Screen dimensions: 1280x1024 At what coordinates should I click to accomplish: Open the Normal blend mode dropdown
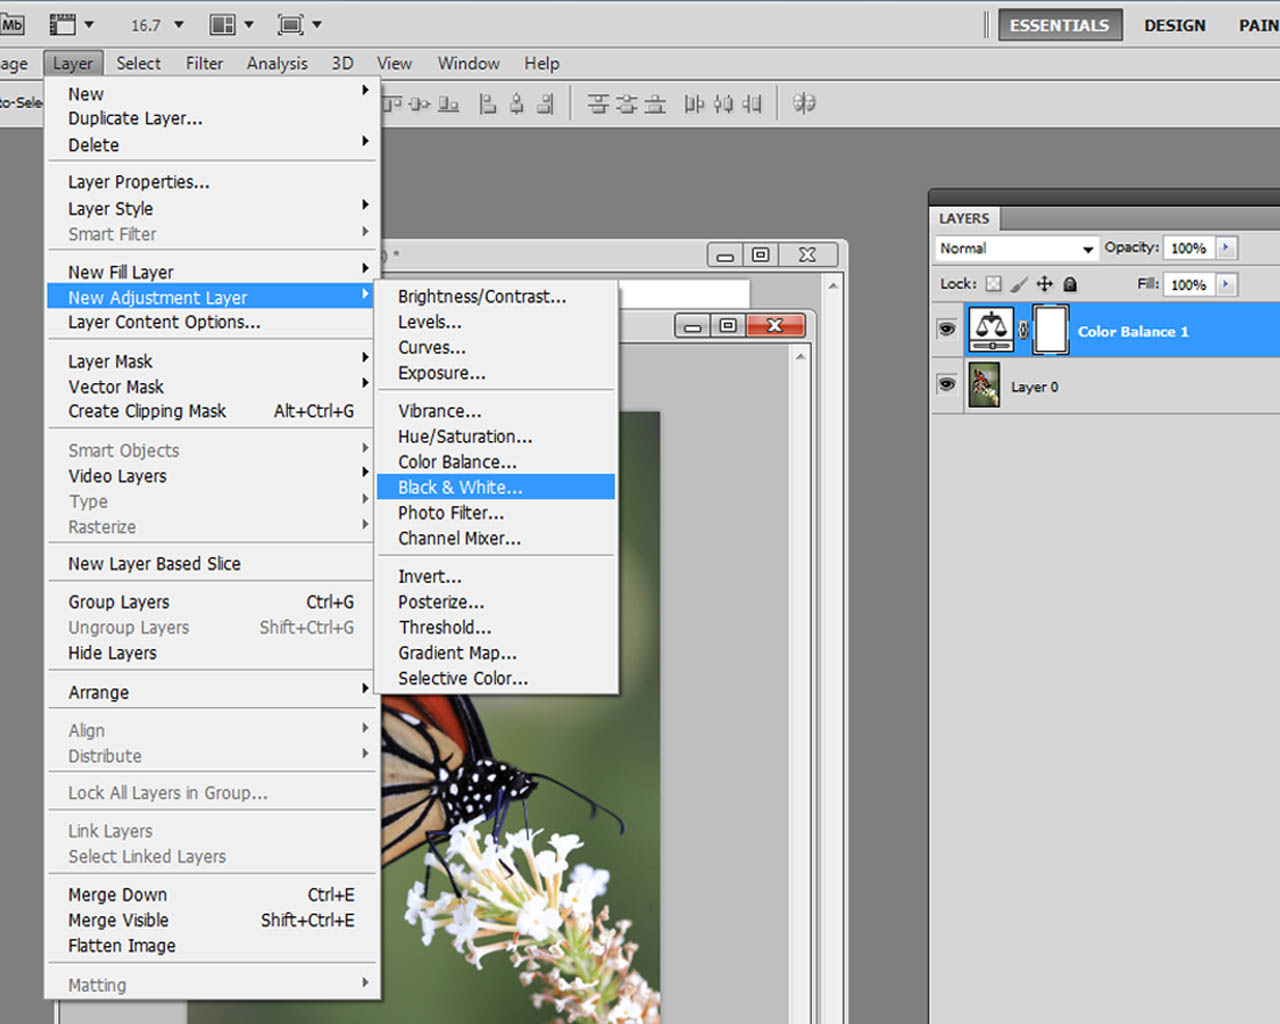tap(1017, 248)
